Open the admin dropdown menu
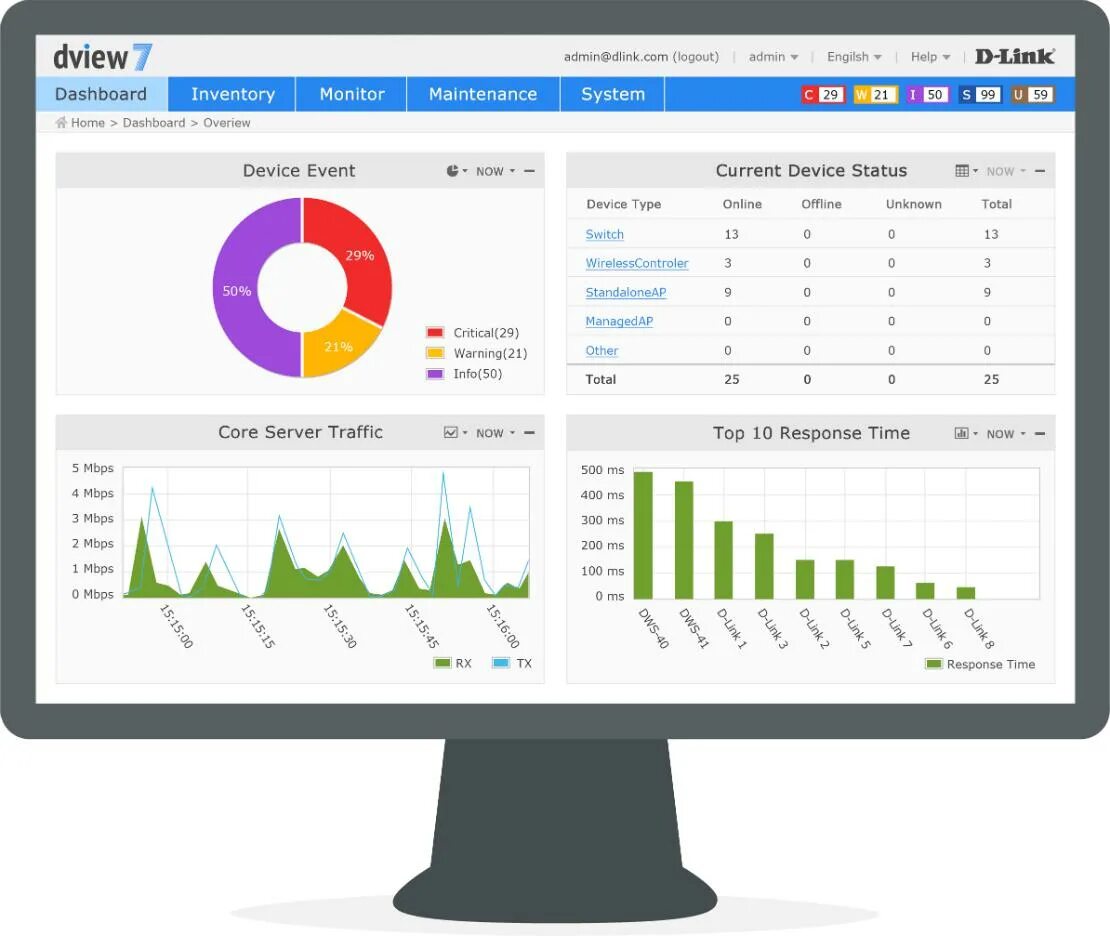The image size is (1110, 936). coord(774,57)
